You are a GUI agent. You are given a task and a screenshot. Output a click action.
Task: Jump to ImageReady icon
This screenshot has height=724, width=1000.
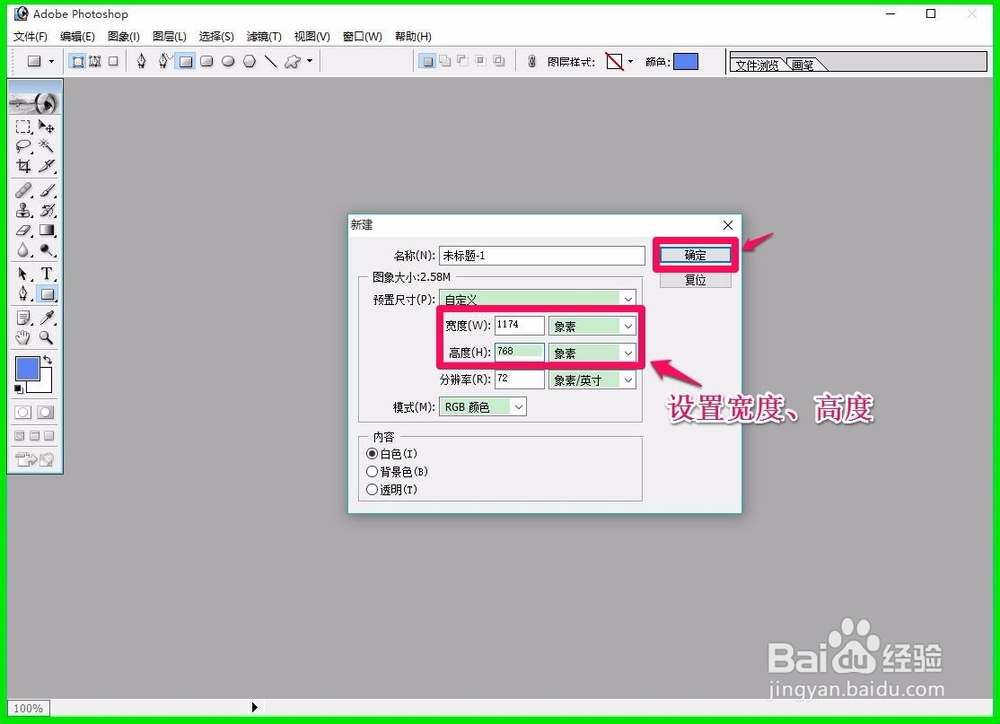[34, 459]
